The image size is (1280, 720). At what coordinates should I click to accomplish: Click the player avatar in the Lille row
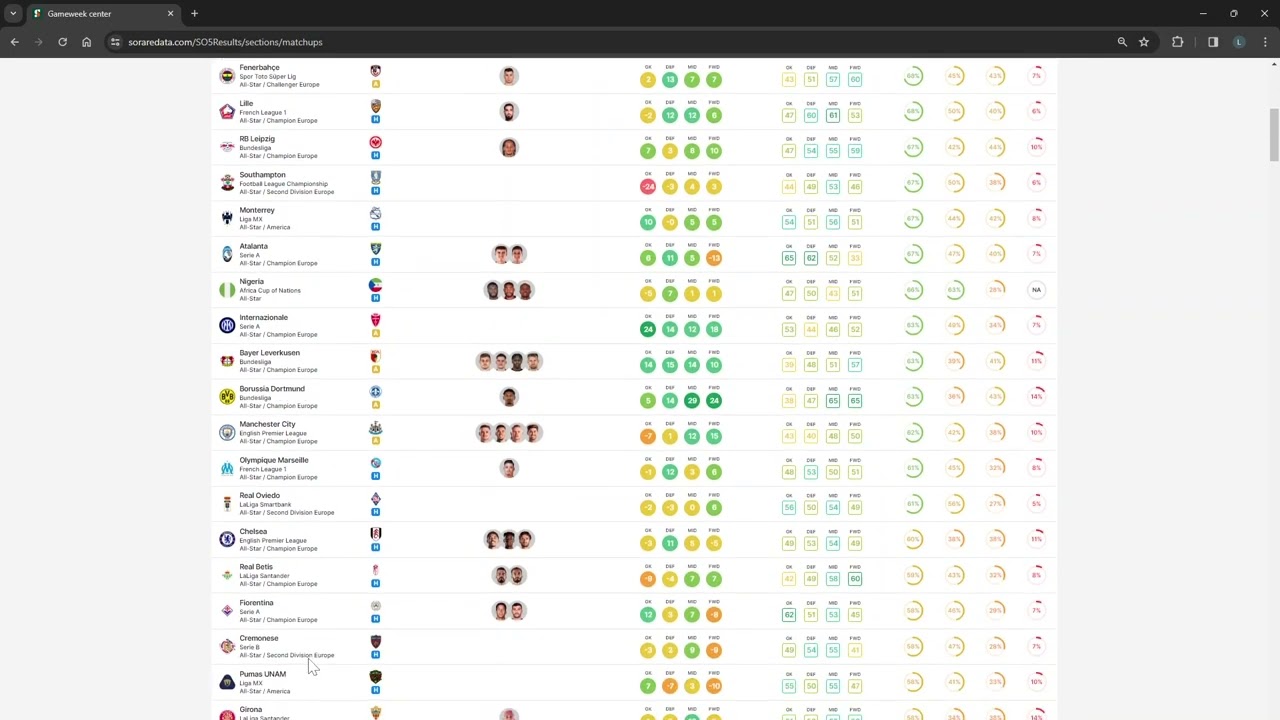(509, 111)
